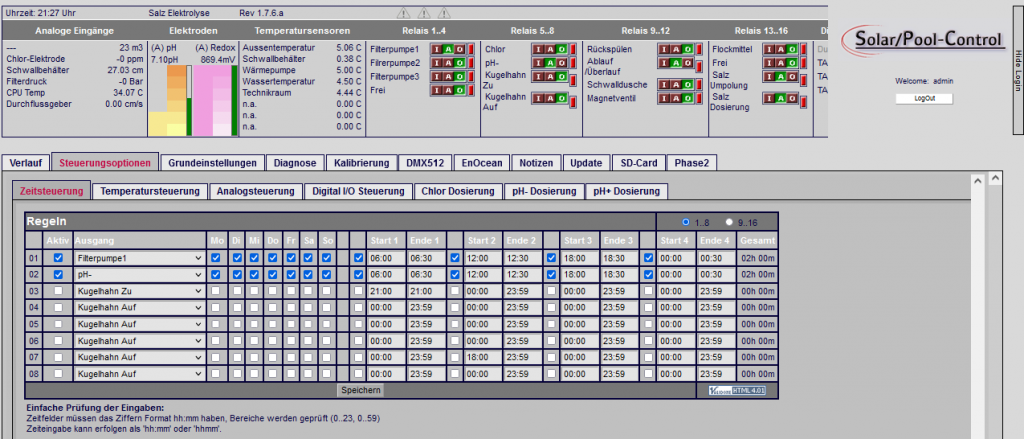The image size is (1024, 439).
Task: Enable Aktiv checkbox for rule 03
Action: (58, 291)
